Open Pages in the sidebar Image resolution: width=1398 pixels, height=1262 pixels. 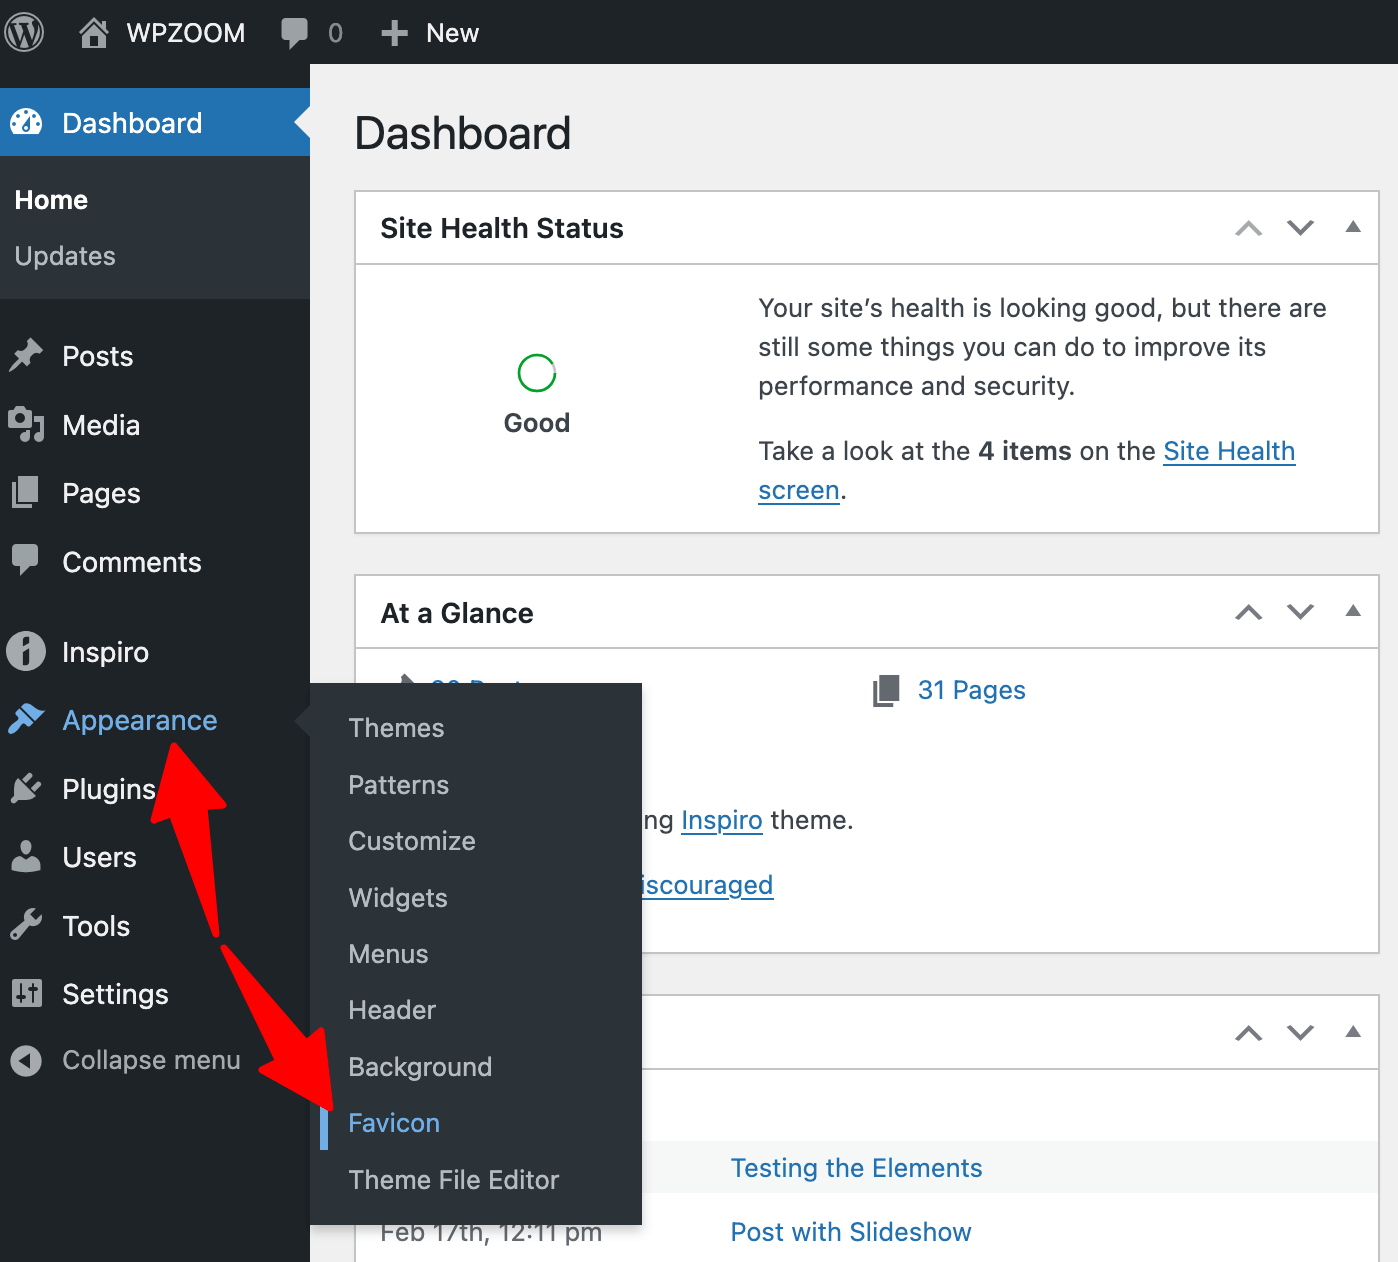click(101, 493)
